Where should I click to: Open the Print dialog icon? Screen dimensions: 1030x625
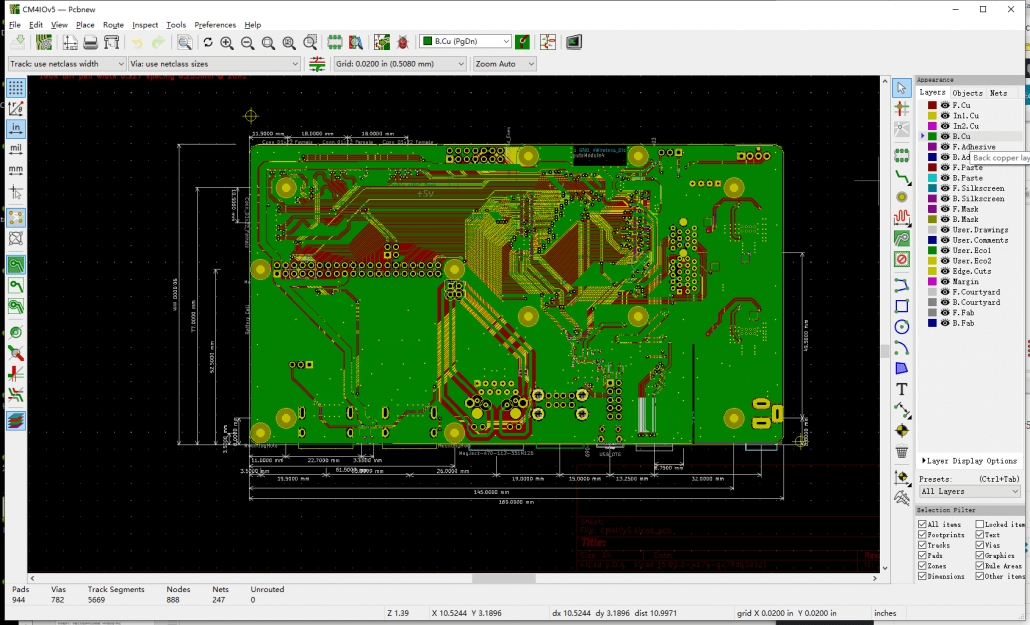pos(88,42)
